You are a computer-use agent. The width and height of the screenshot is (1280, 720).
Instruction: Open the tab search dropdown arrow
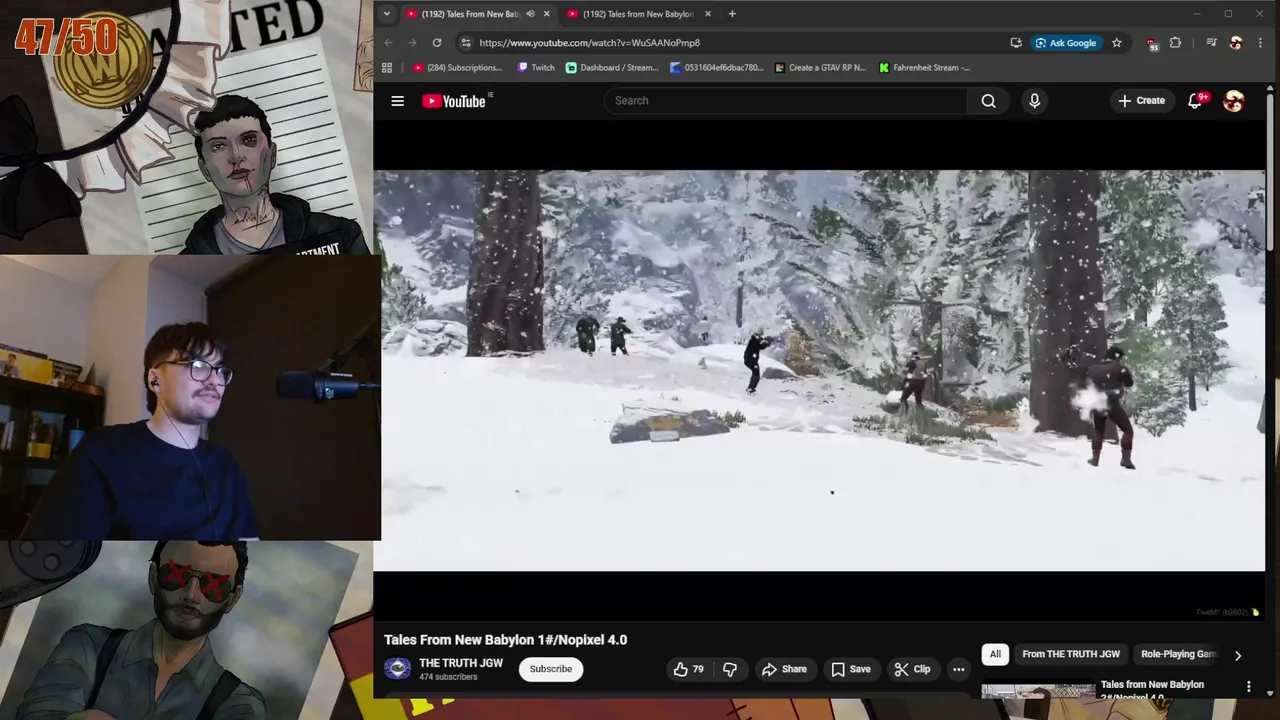386,14
